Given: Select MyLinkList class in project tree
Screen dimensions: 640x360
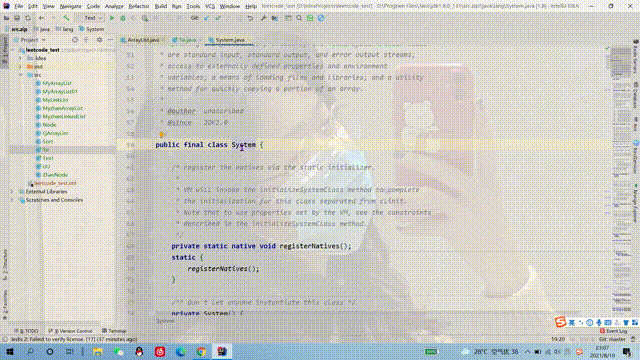Looking at the screenshot, I should [55, 100].
